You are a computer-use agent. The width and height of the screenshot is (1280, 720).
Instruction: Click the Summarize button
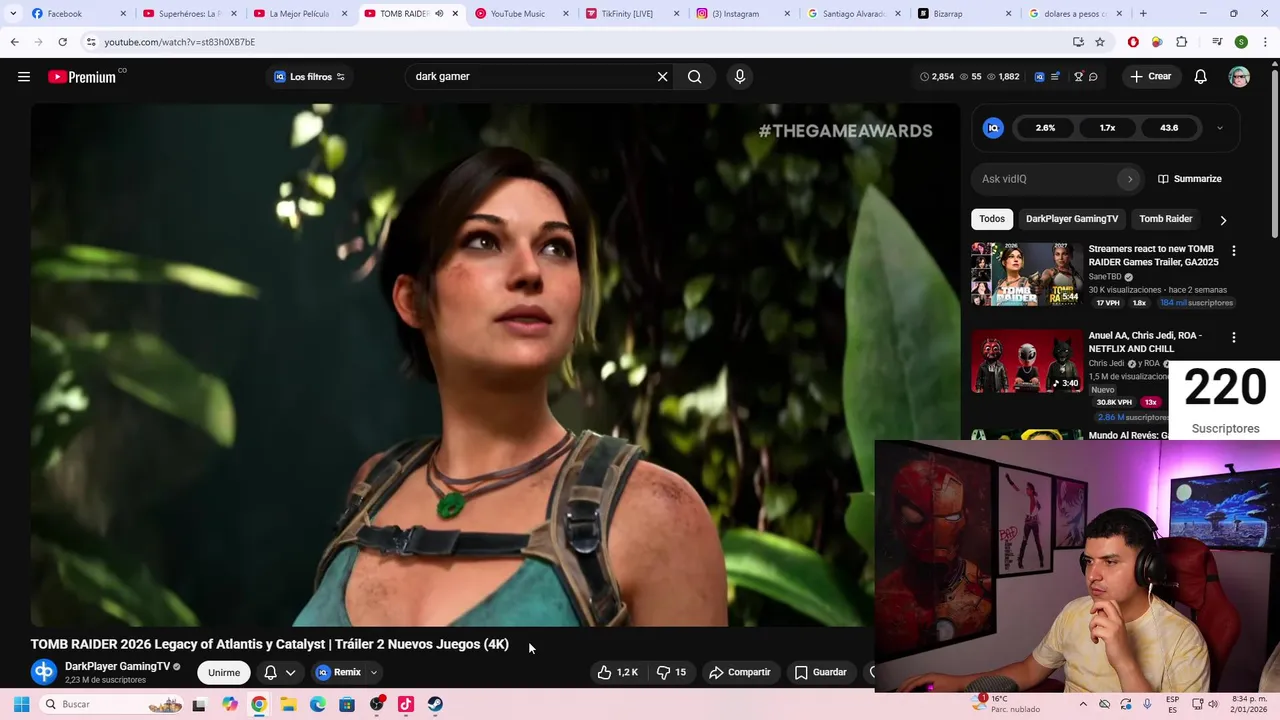point(1189,179)
